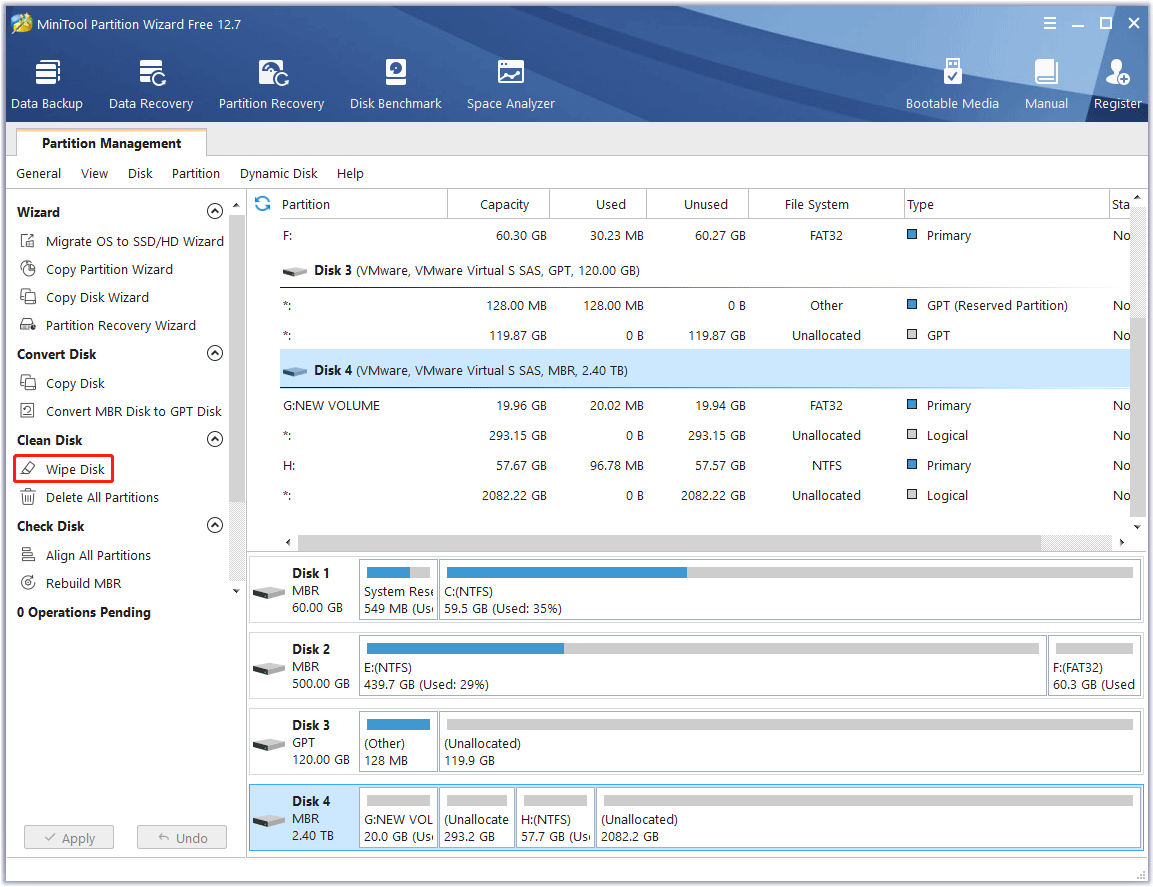Image resolution: width=1153 pixels, height=887 pixels.
Task: Click the Disk 4 drive icon in disk map
Action: (x=268, y=820)
